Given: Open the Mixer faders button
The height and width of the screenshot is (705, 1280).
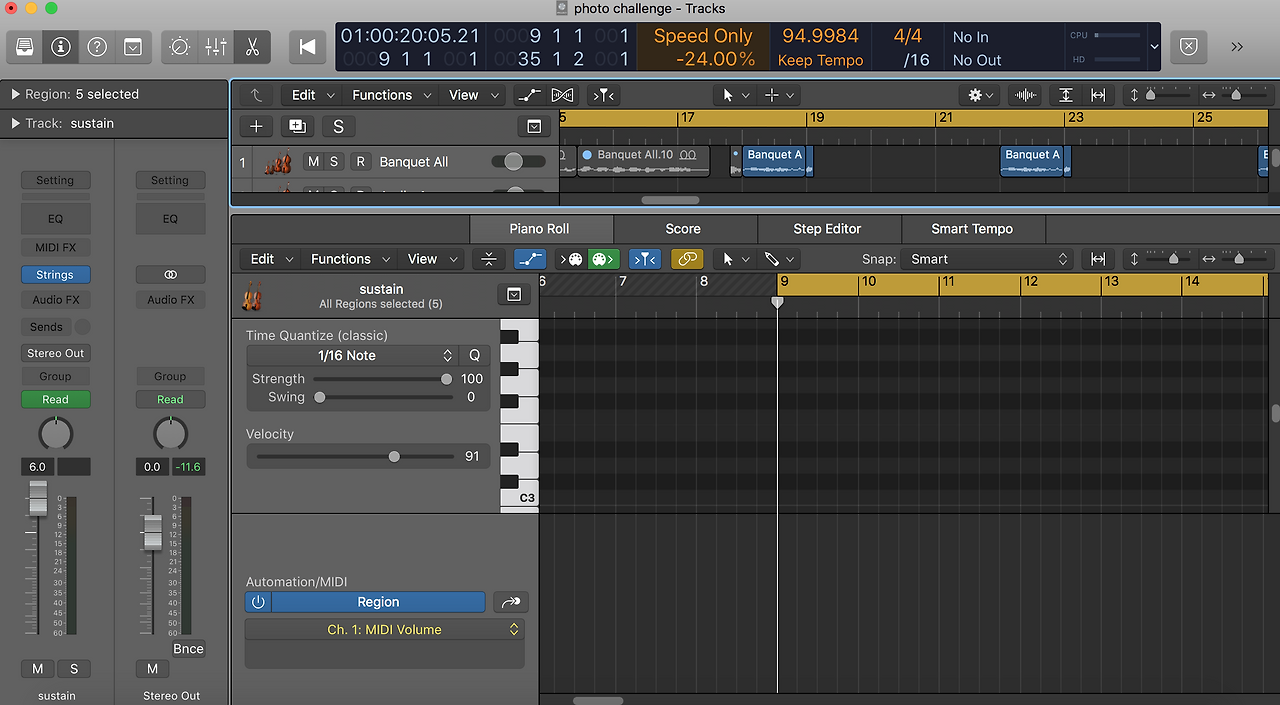Looking at the screenshot, I should coord(216,46).
